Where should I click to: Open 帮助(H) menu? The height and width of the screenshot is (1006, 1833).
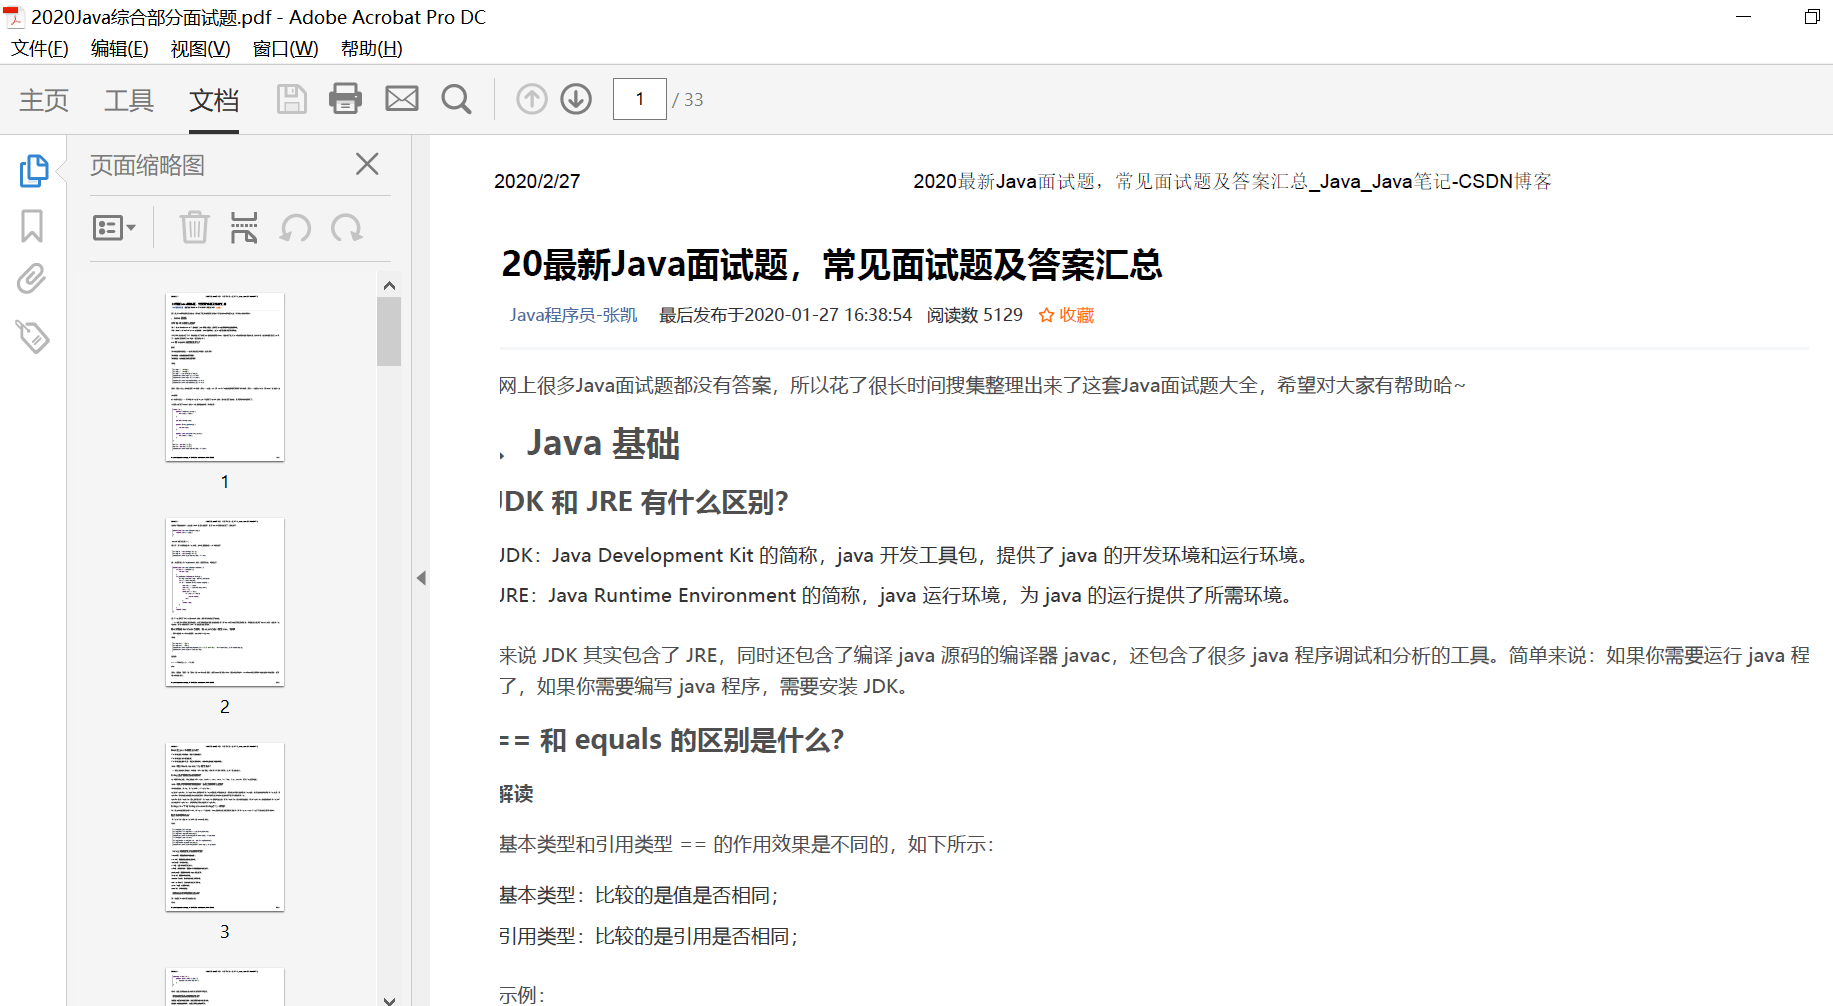click(x=371, y=48)
